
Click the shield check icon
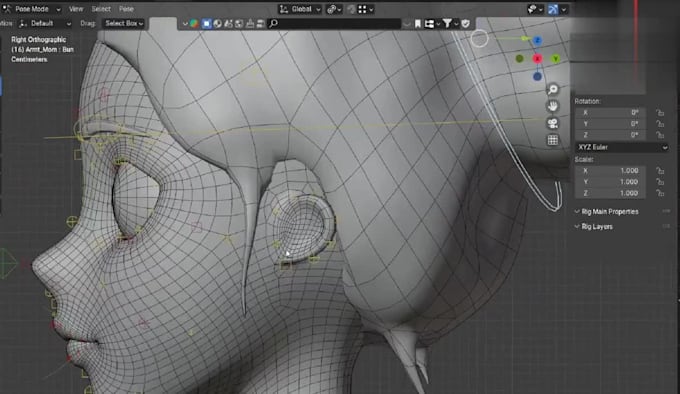(466, 23)
